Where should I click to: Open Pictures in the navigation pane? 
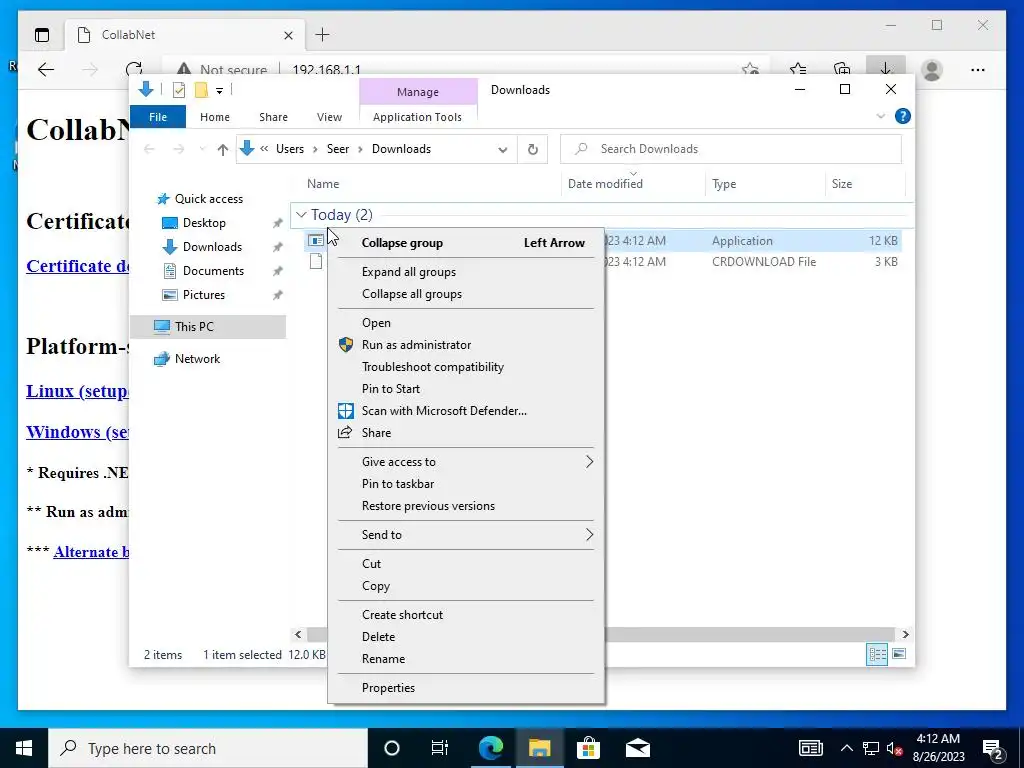point(204,295)
